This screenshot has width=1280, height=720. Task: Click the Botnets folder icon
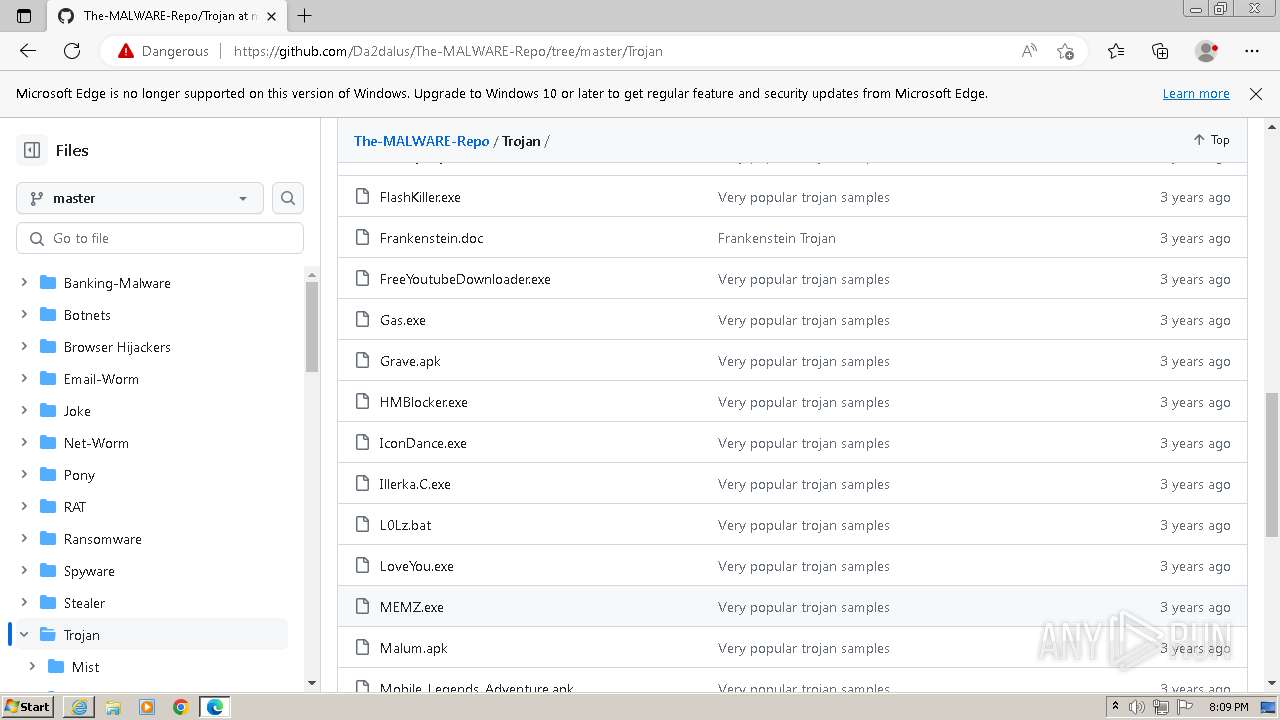coord(47,315)
